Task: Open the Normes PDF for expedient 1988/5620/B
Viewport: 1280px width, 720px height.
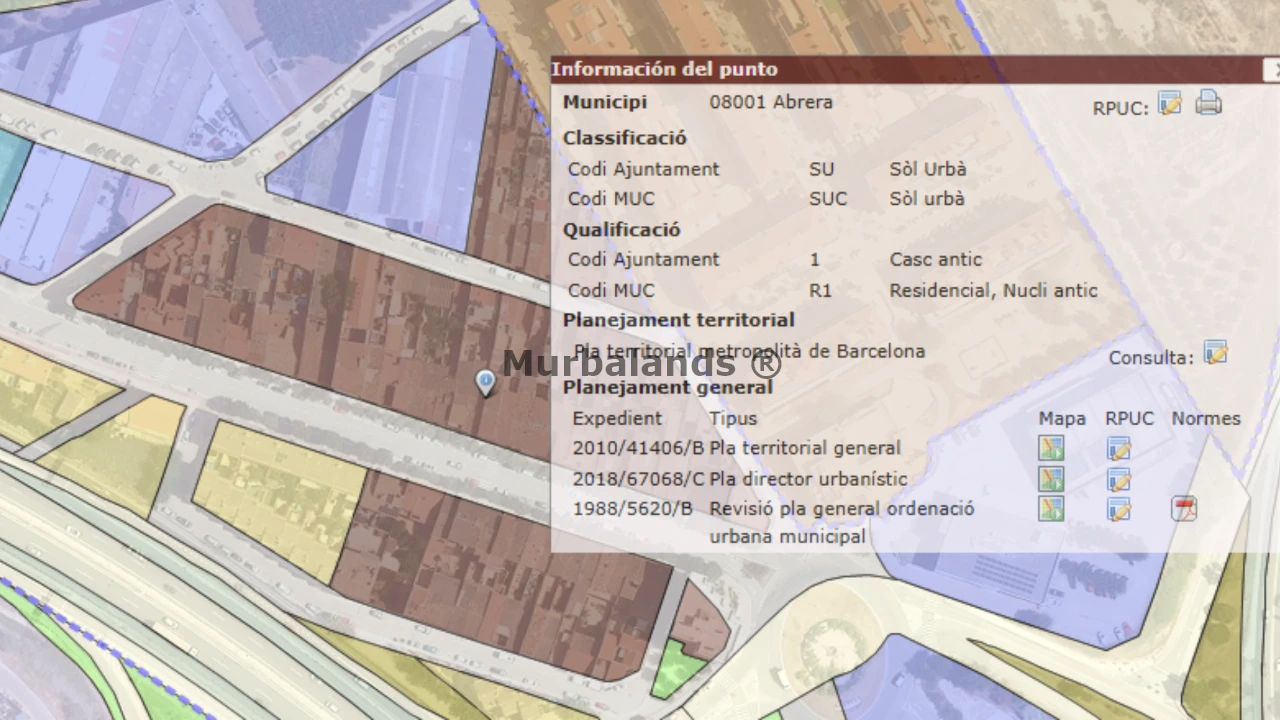Action: click(1184, 509)
